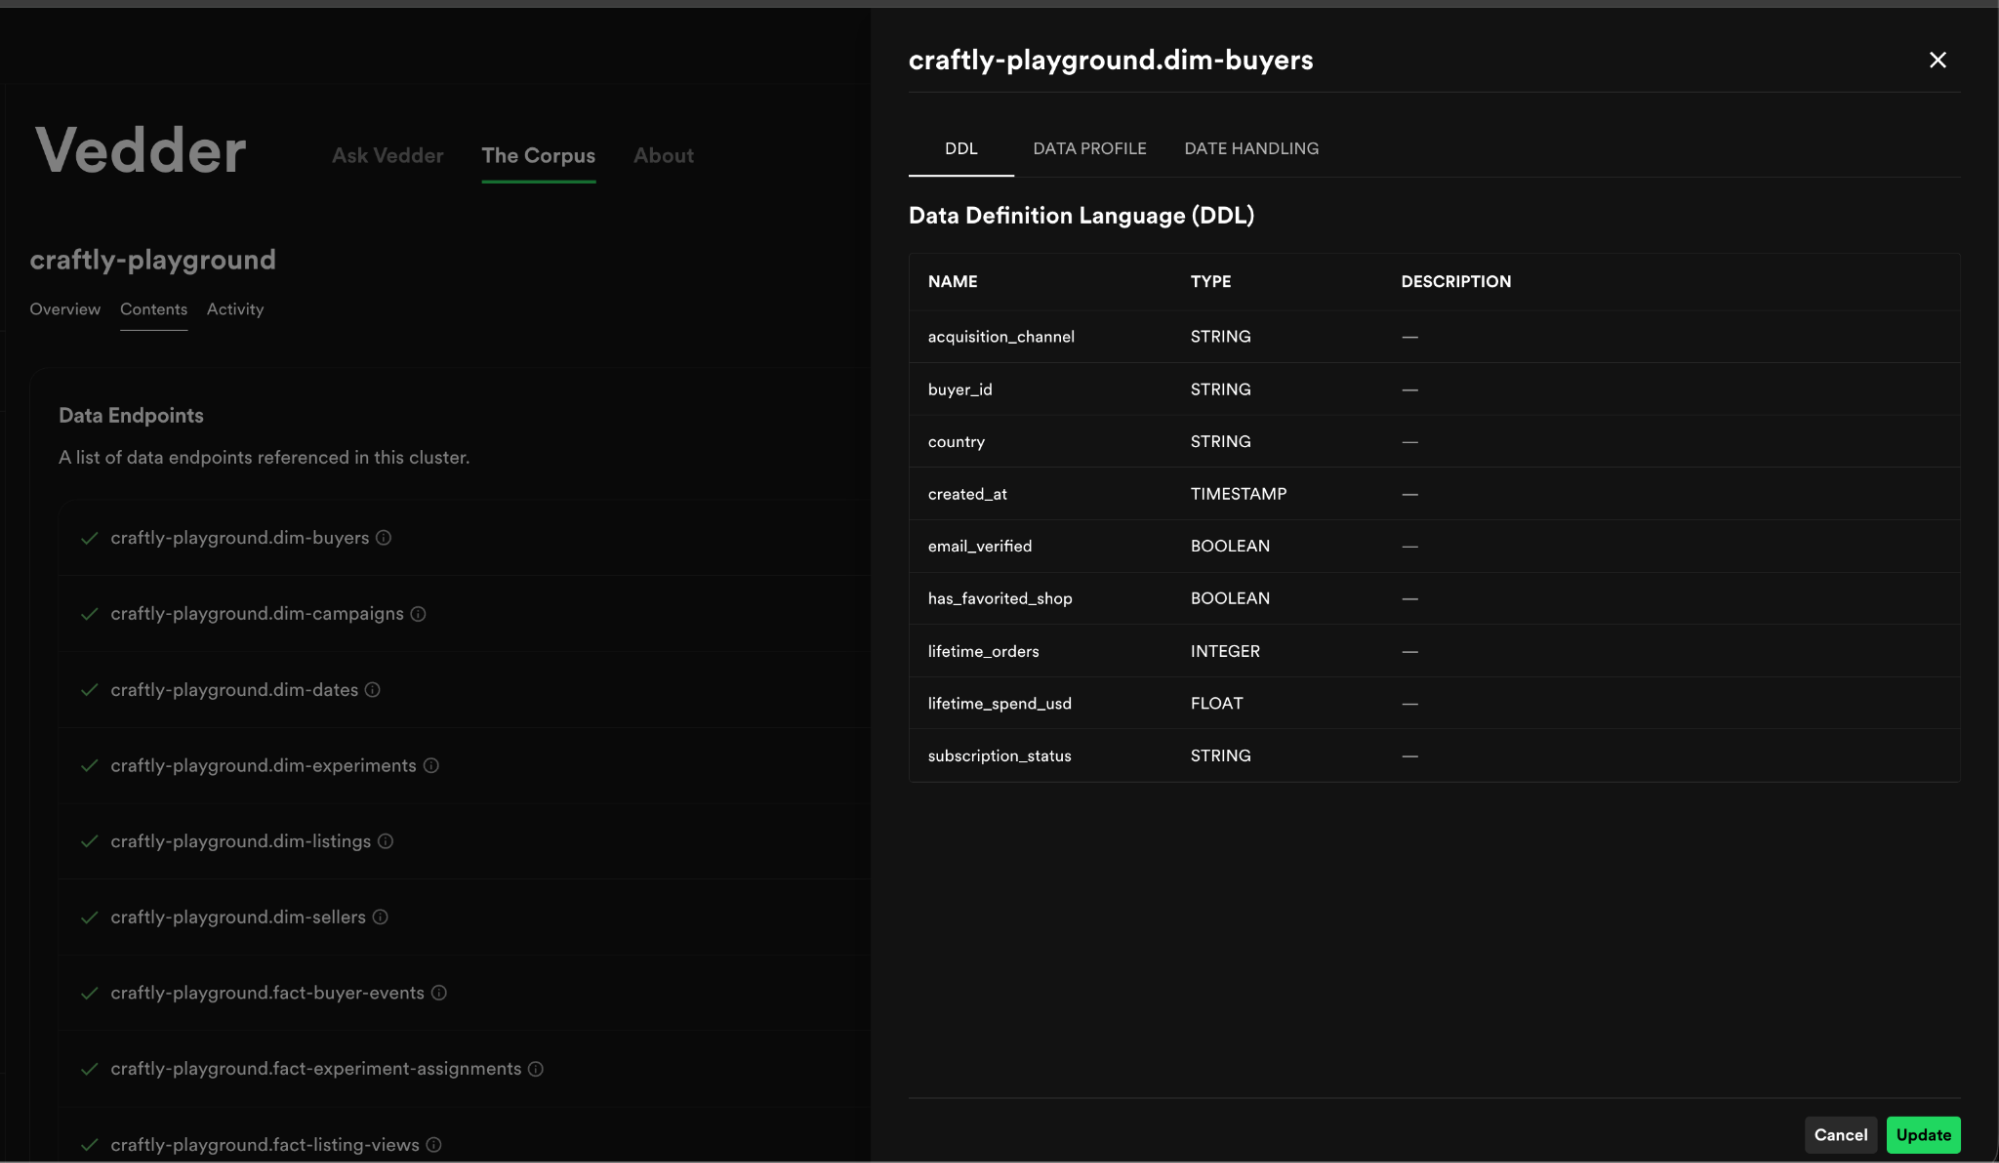Click checkmark beside fact-experiment-assignments endpoint

coord(89,1069)
